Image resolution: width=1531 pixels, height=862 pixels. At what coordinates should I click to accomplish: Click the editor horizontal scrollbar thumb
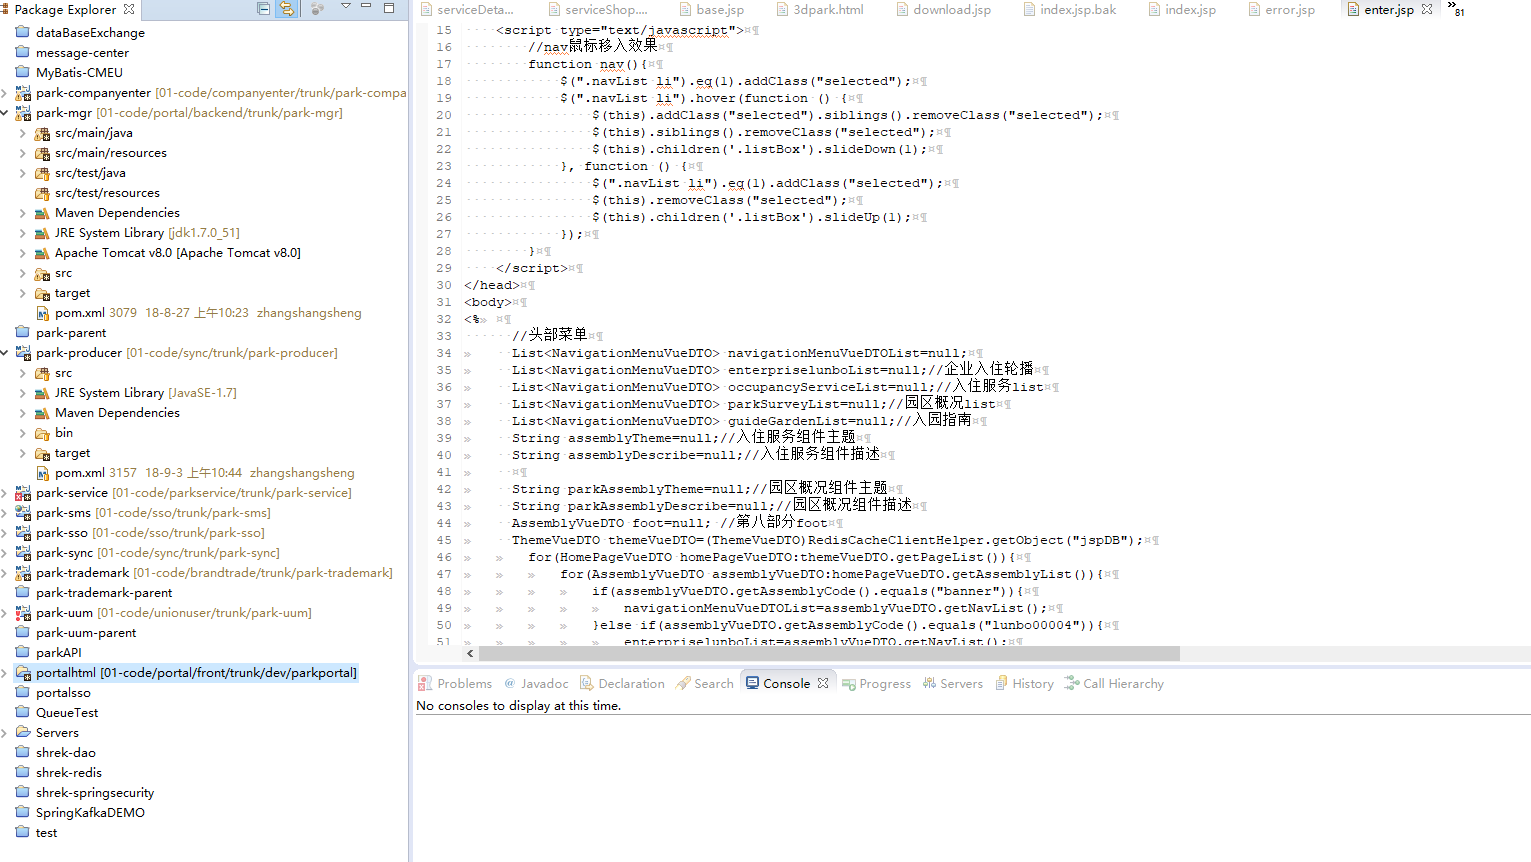pyautogui.click(x=829, y=653)
